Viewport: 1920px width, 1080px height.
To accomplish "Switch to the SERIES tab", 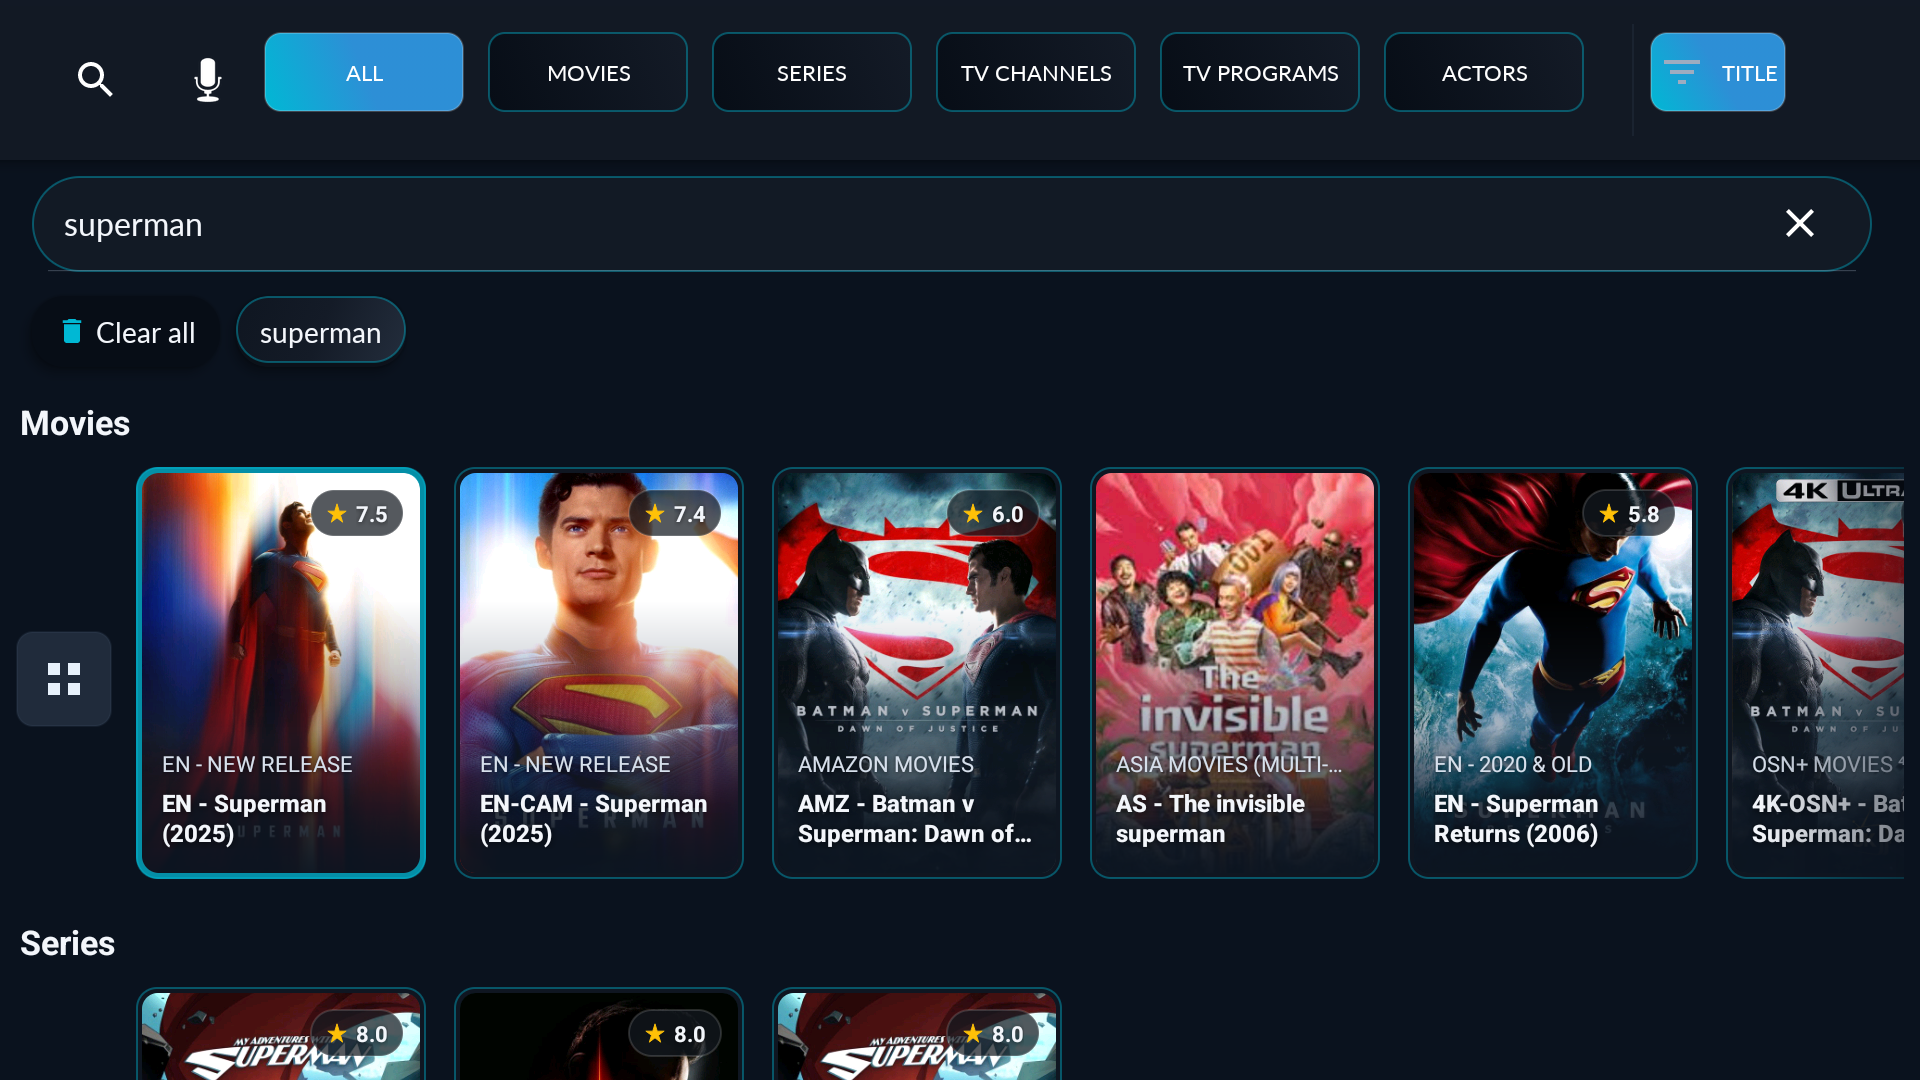I will click(812, 72).
